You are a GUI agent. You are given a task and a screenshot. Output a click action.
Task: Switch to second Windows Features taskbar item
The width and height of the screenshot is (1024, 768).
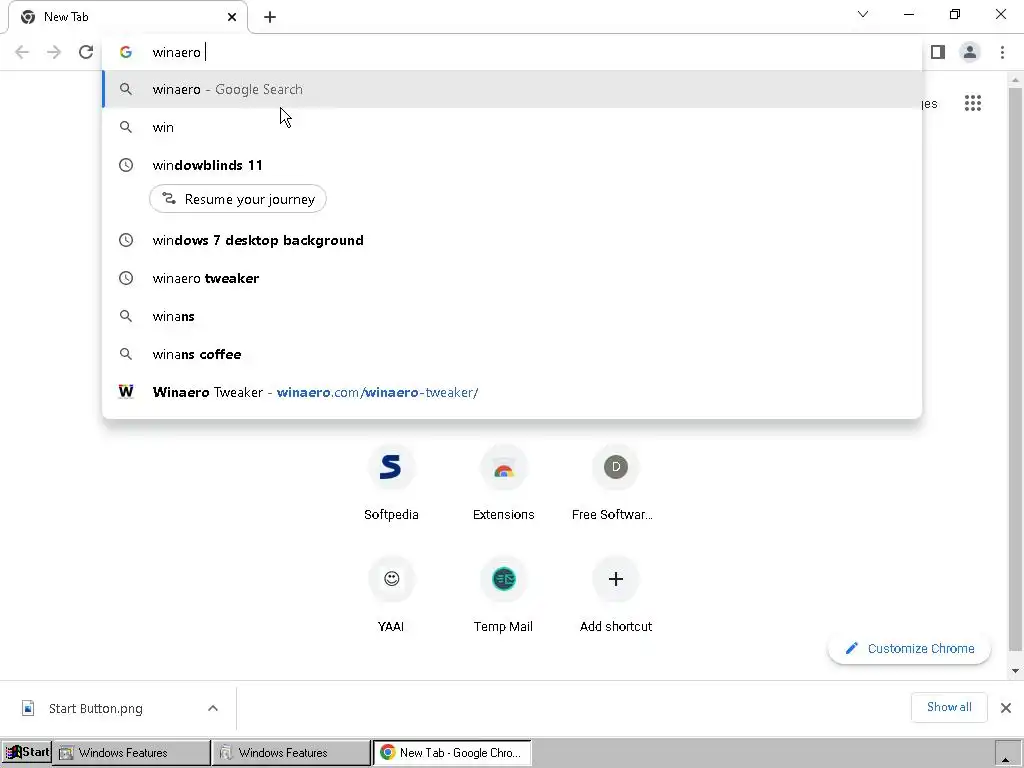coord(291,753)
